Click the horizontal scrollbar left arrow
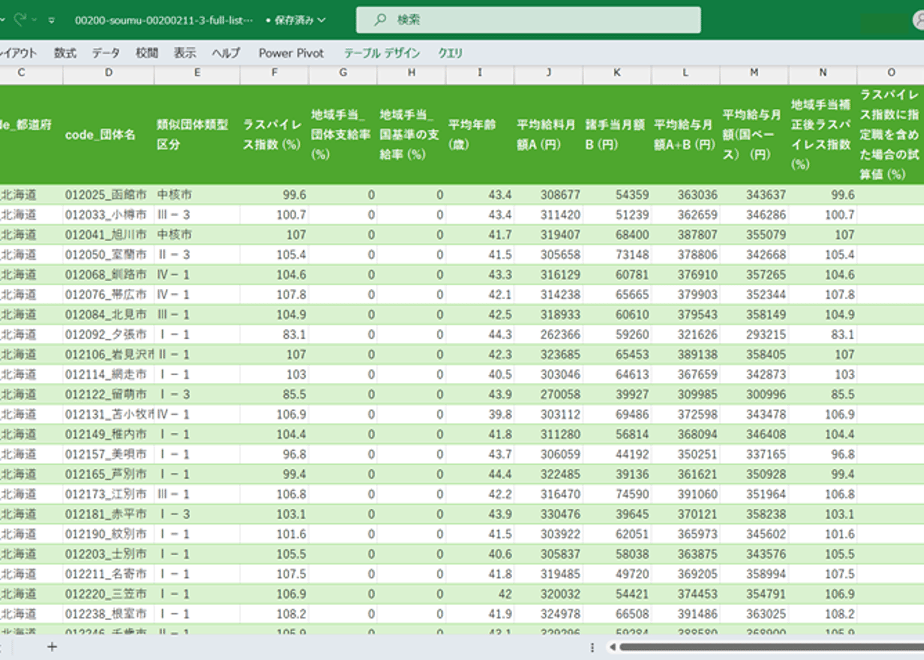This screenshot has width=924, height=660. (x=612, y=647)
